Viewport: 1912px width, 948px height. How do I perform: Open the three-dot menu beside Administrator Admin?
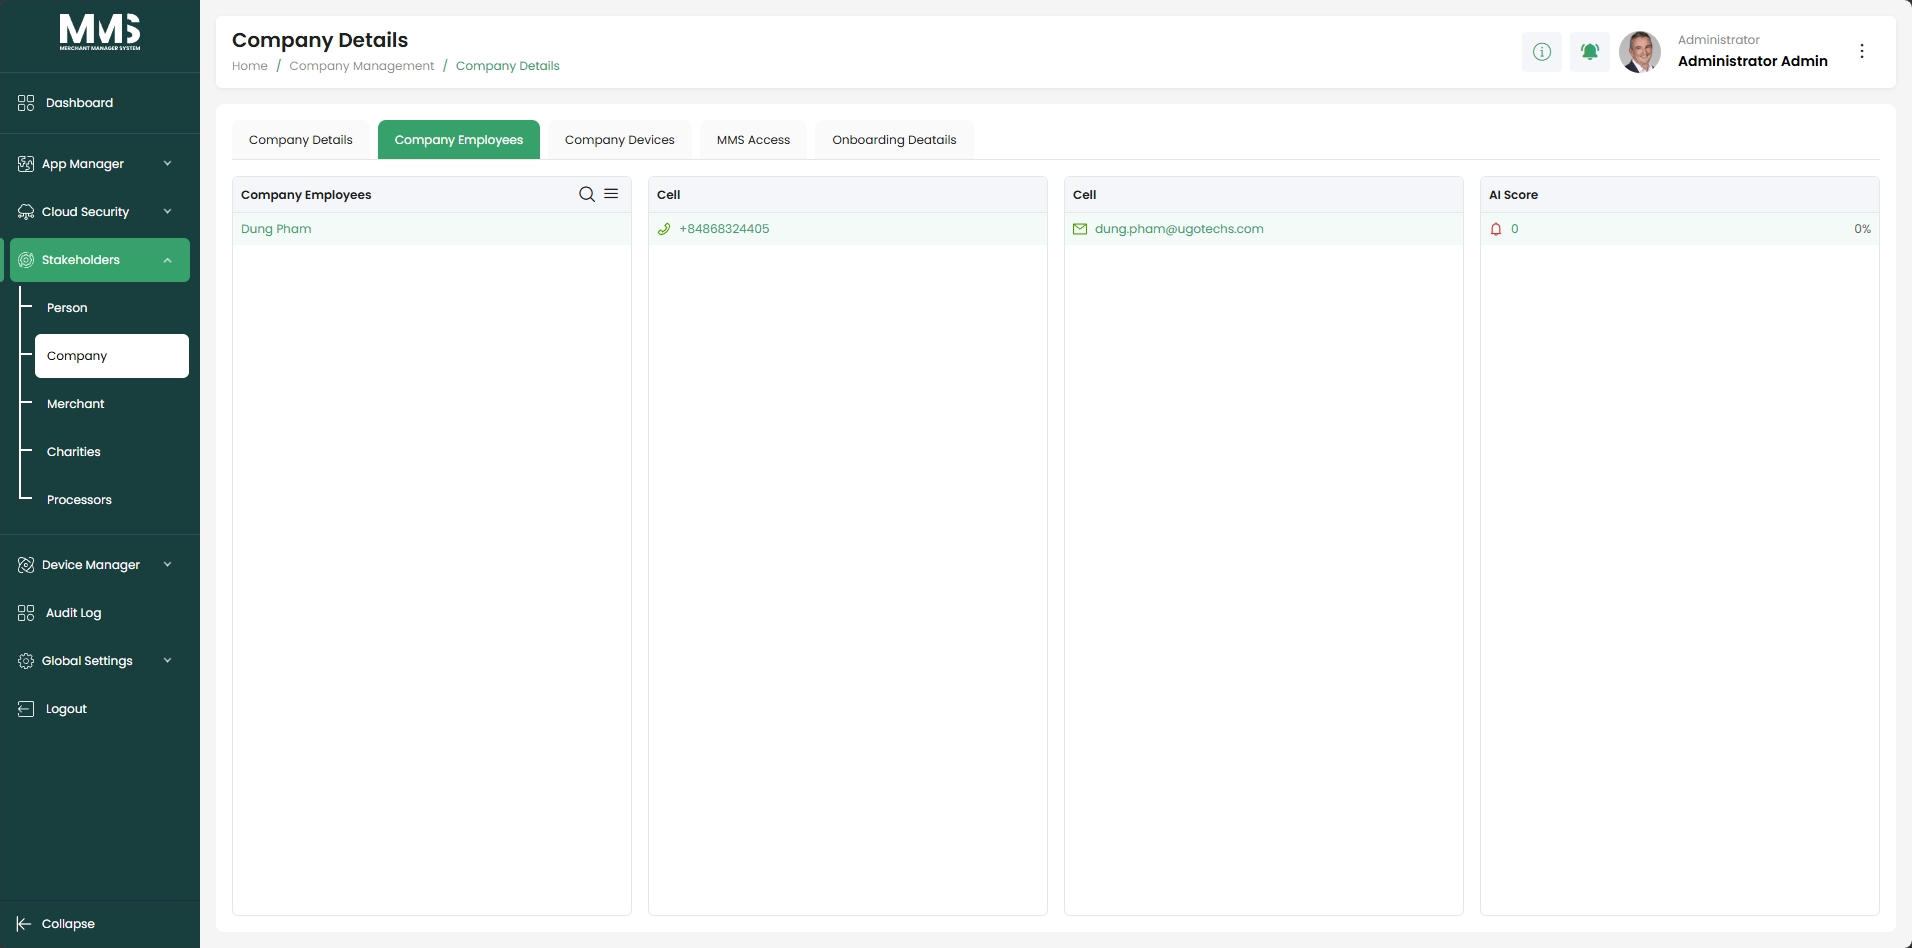pos(1862,51)
